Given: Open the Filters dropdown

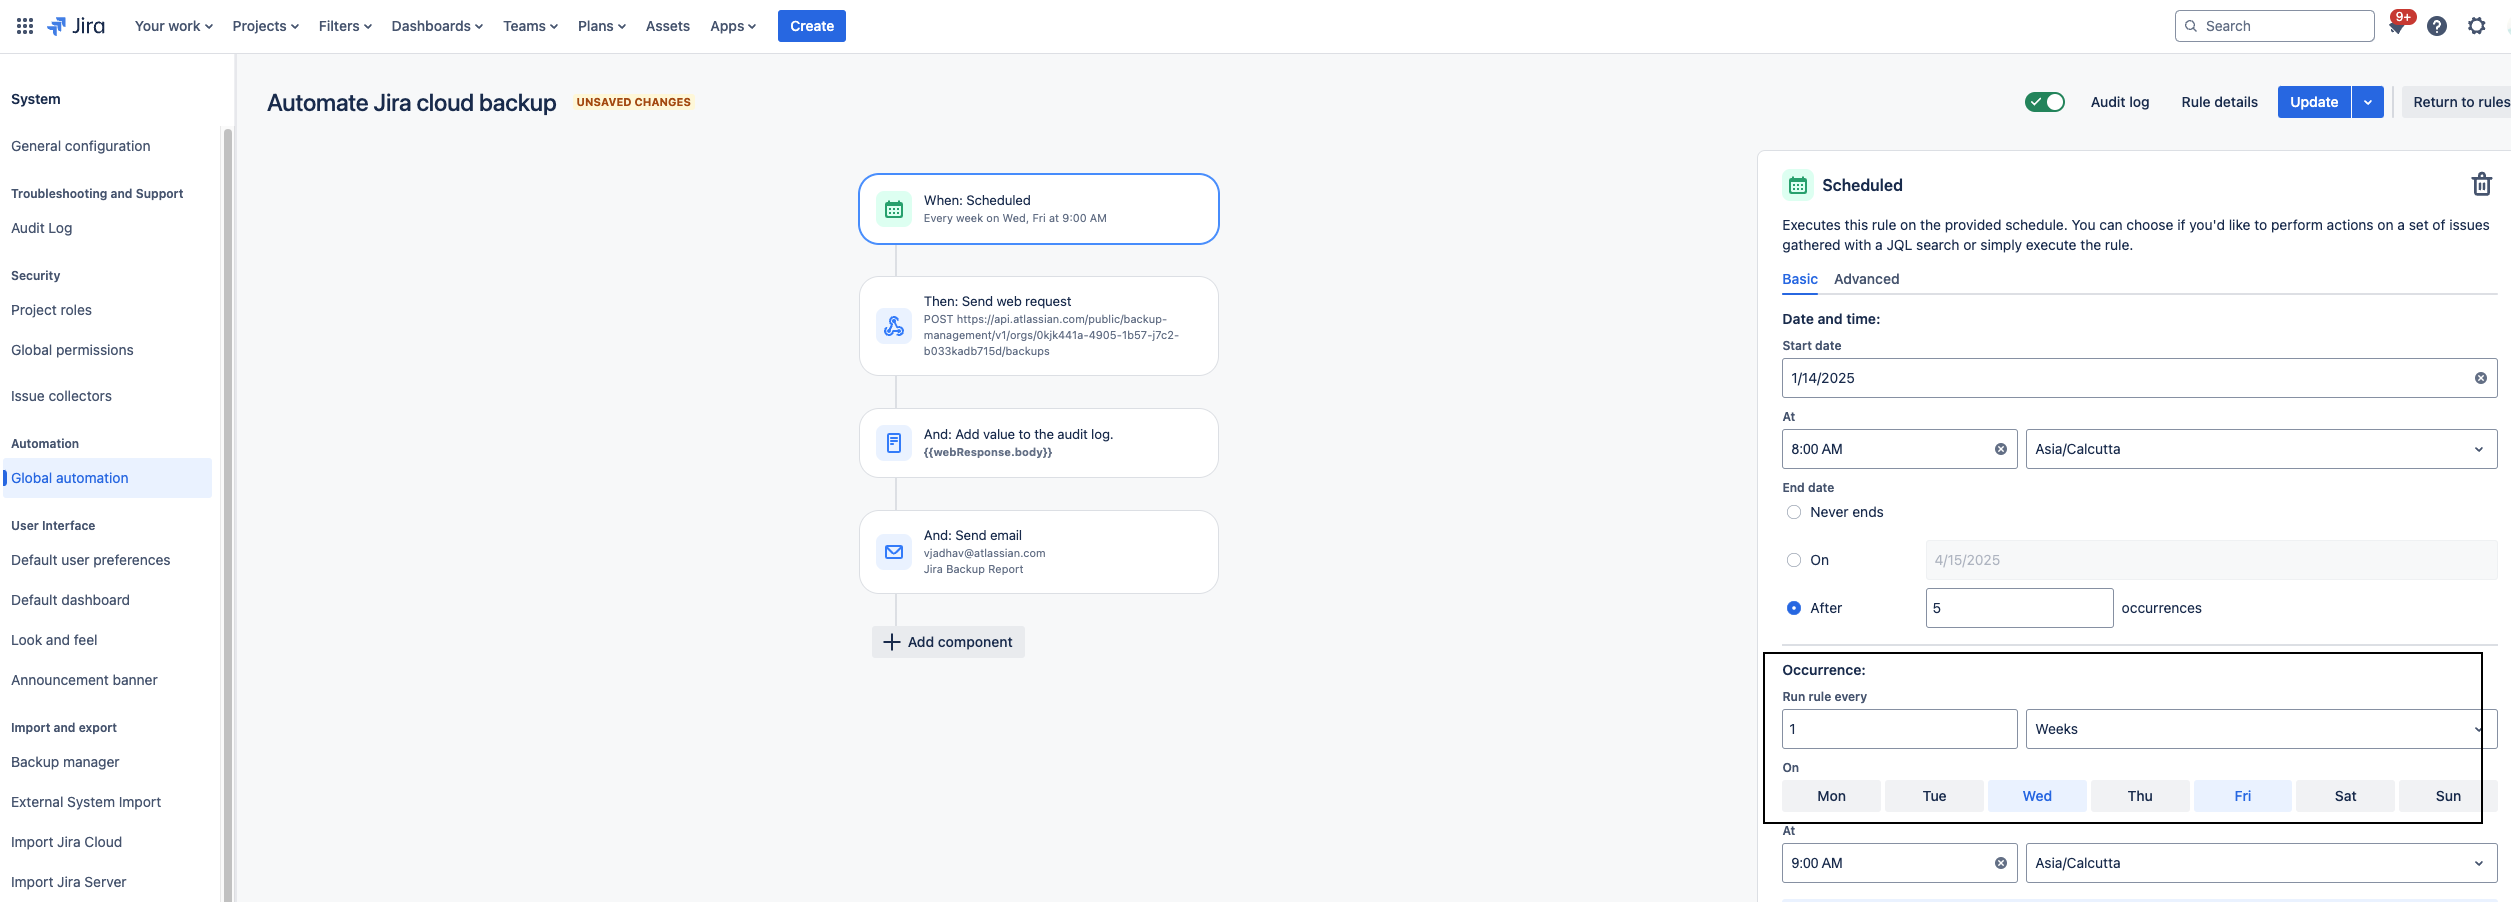Looking at the screenshot, I should 345,26.
